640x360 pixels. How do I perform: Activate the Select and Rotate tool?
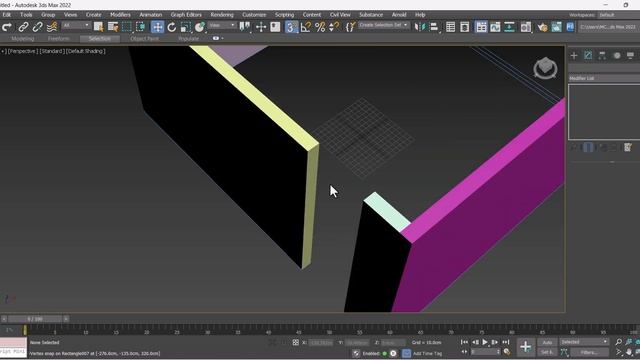coord(171,27)
